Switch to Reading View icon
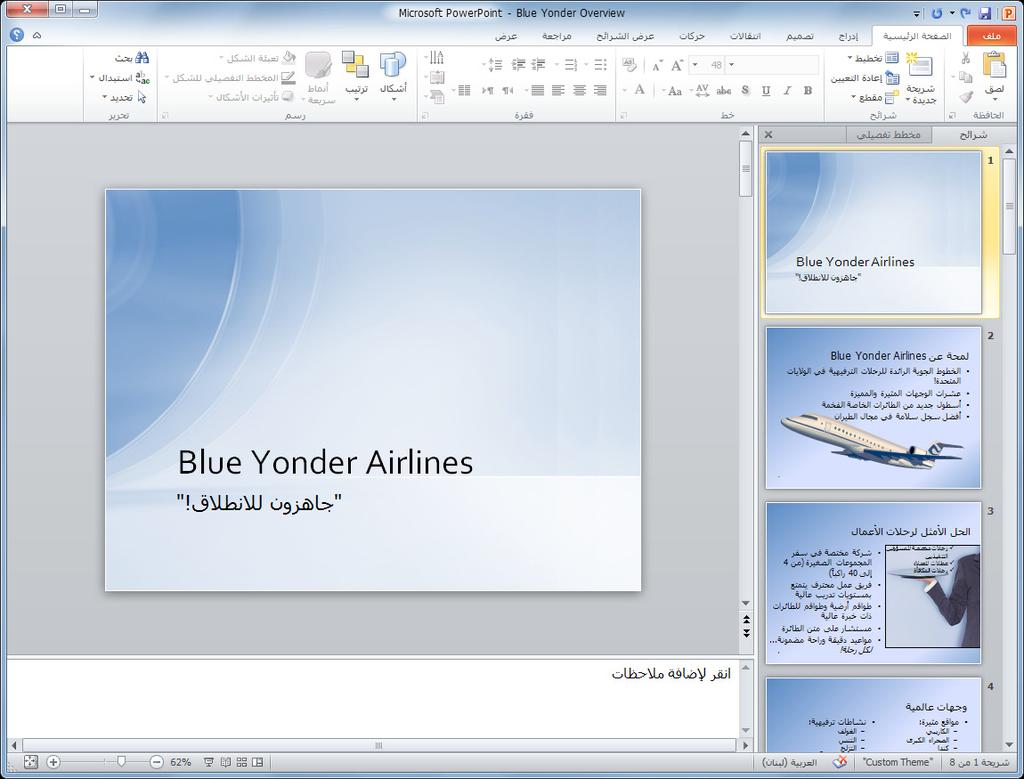 pos(225,761)
